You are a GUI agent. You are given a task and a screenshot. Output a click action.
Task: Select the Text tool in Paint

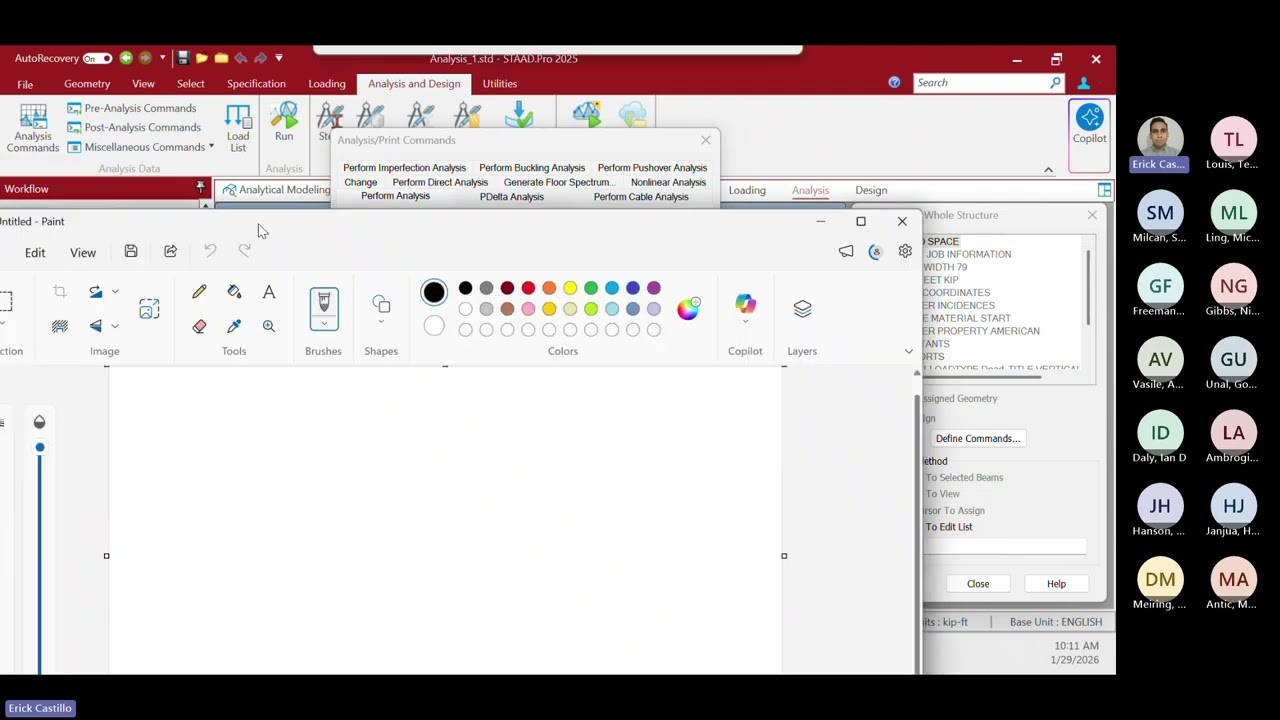click(x=269, y=292)
